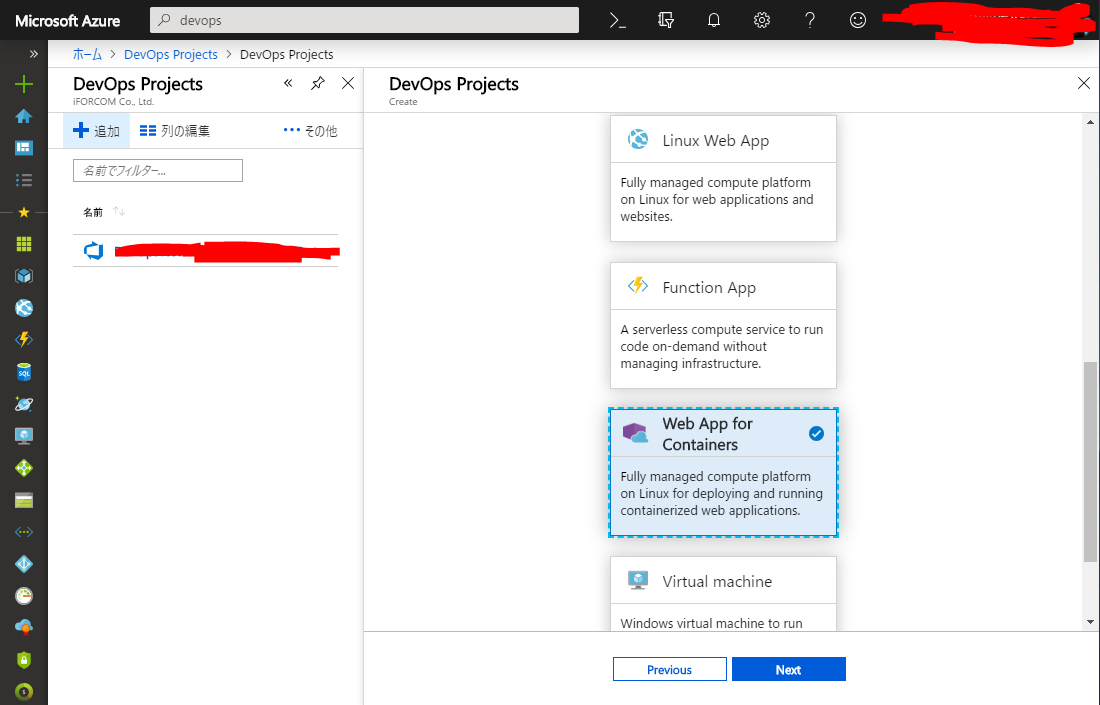Open the first DevOps Projects breadcrumb link
The image size is (1100, 705).
click(170, 55)
